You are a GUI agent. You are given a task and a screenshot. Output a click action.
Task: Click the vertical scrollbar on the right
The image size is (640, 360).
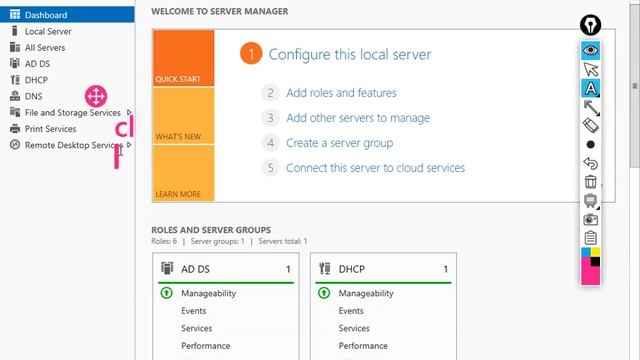(x=634, y=86)
